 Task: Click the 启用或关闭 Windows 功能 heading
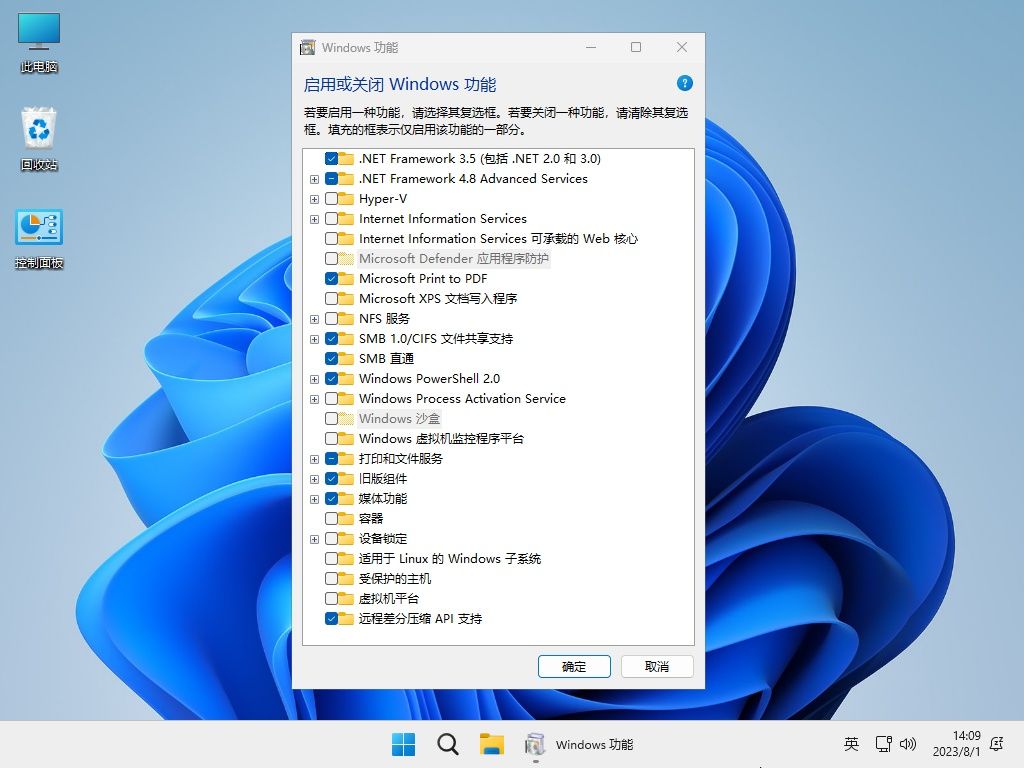(400, 84)
